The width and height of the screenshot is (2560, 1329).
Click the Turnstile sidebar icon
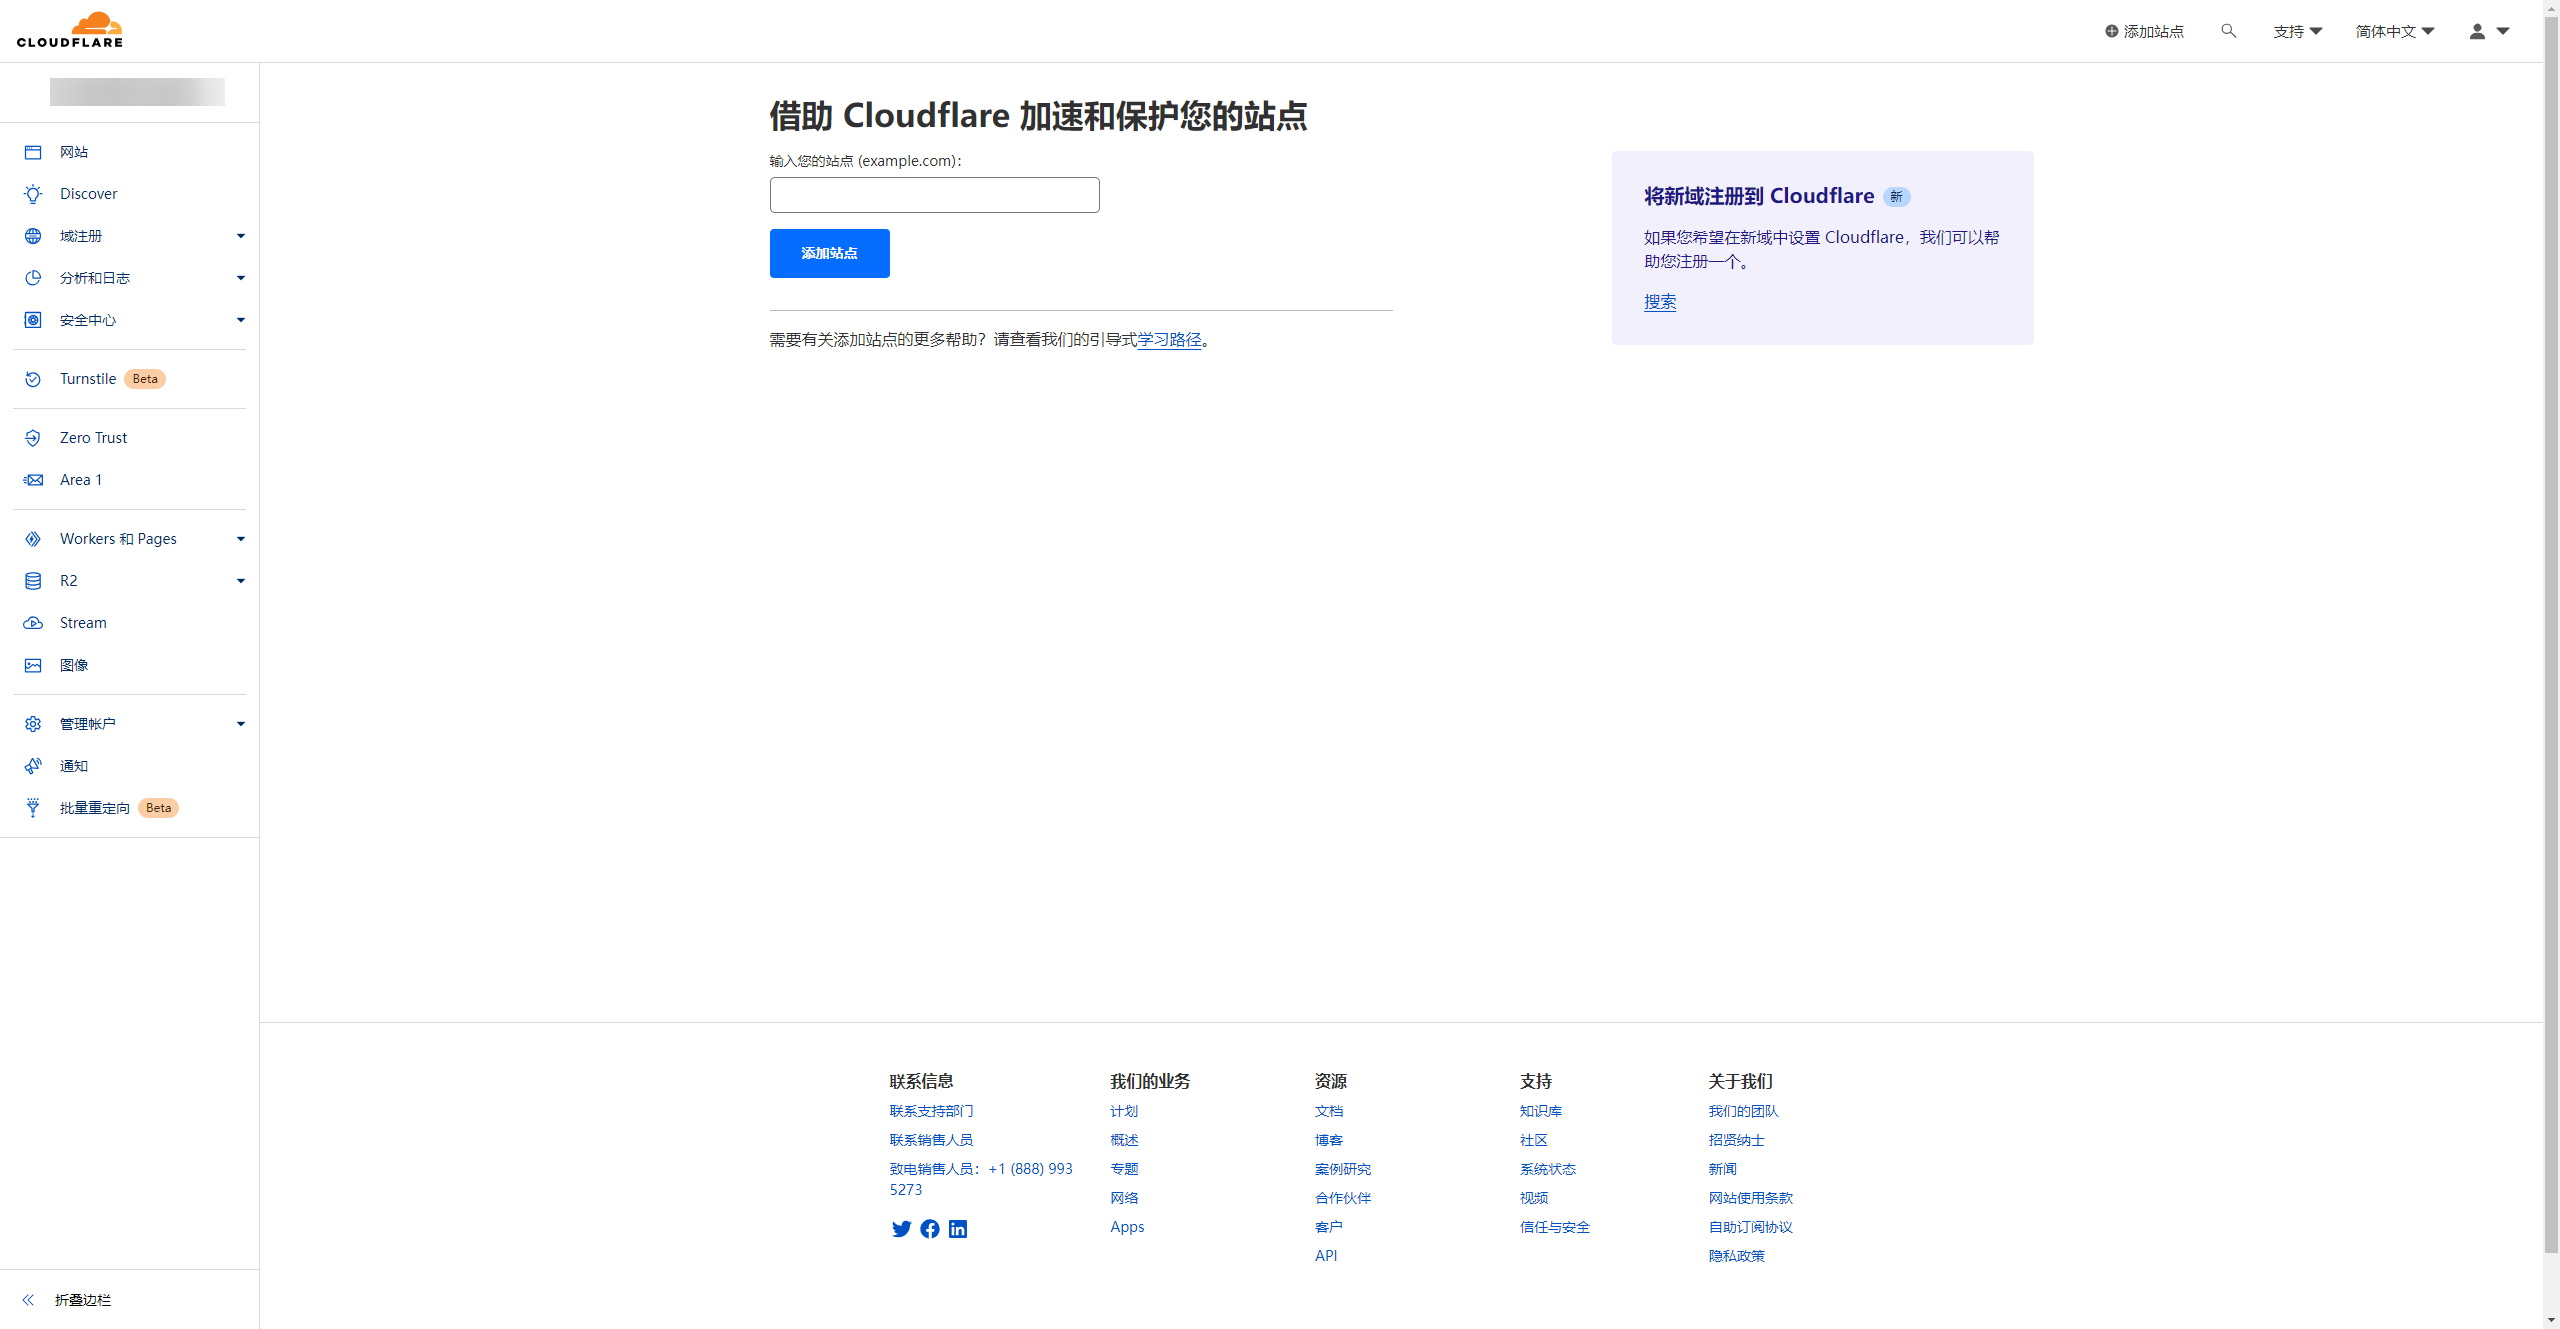coord(33,379)
